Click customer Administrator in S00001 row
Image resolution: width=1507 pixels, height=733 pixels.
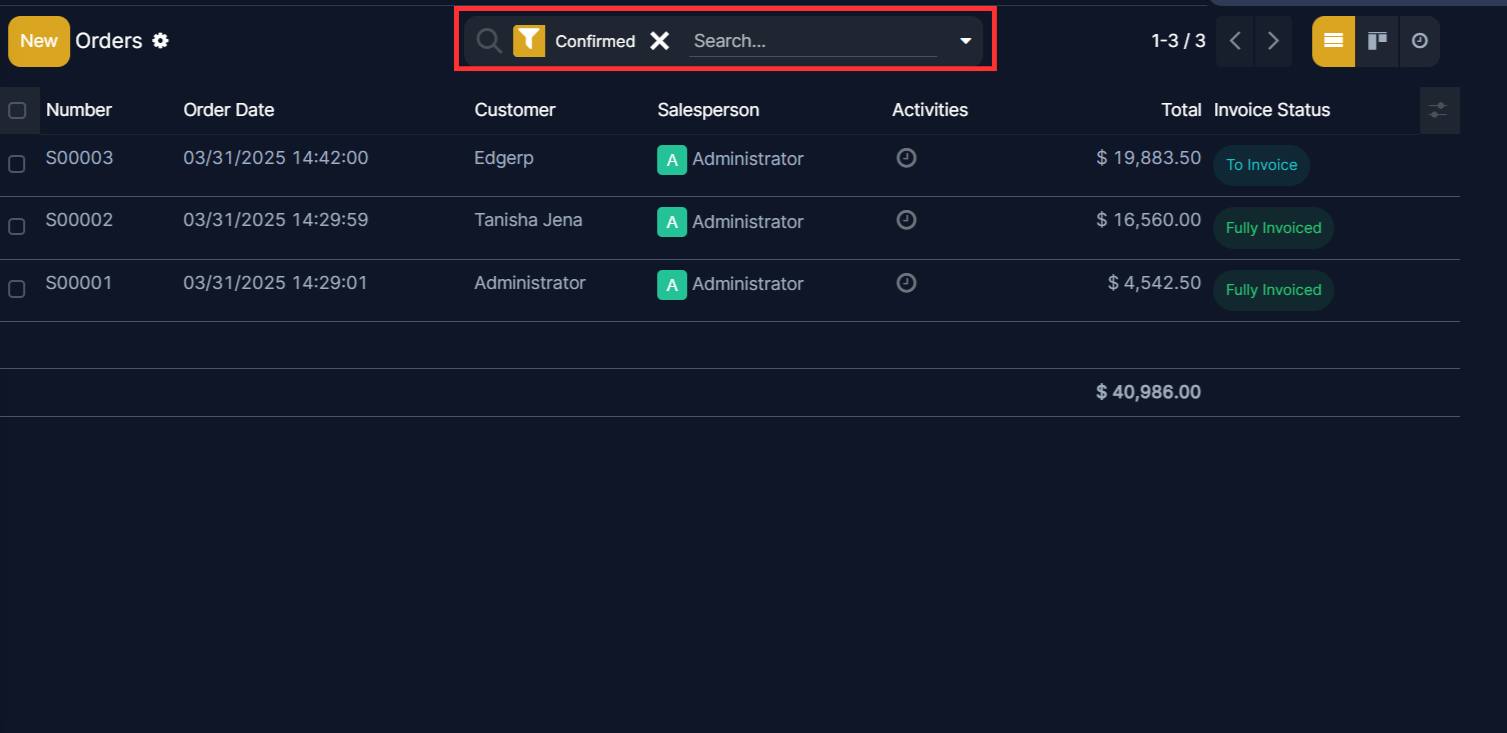tap(530, 283)
